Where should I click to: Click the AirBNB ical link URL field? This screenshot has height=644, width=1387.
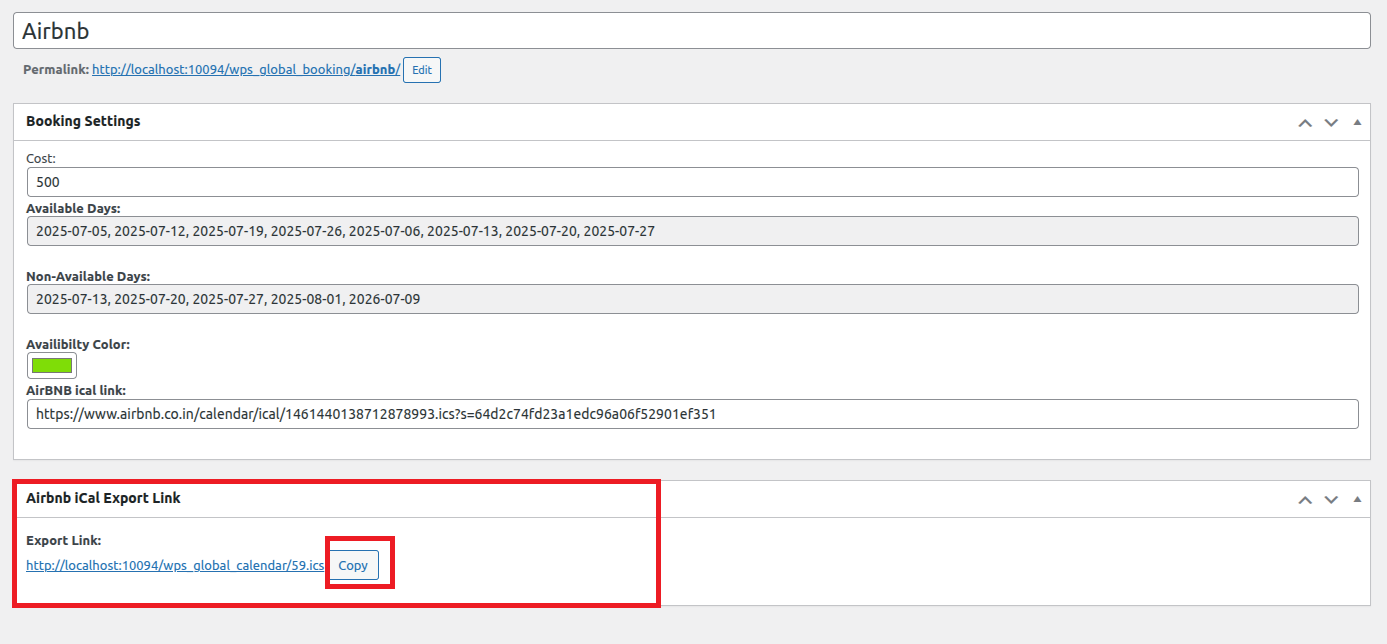point(691,414)
